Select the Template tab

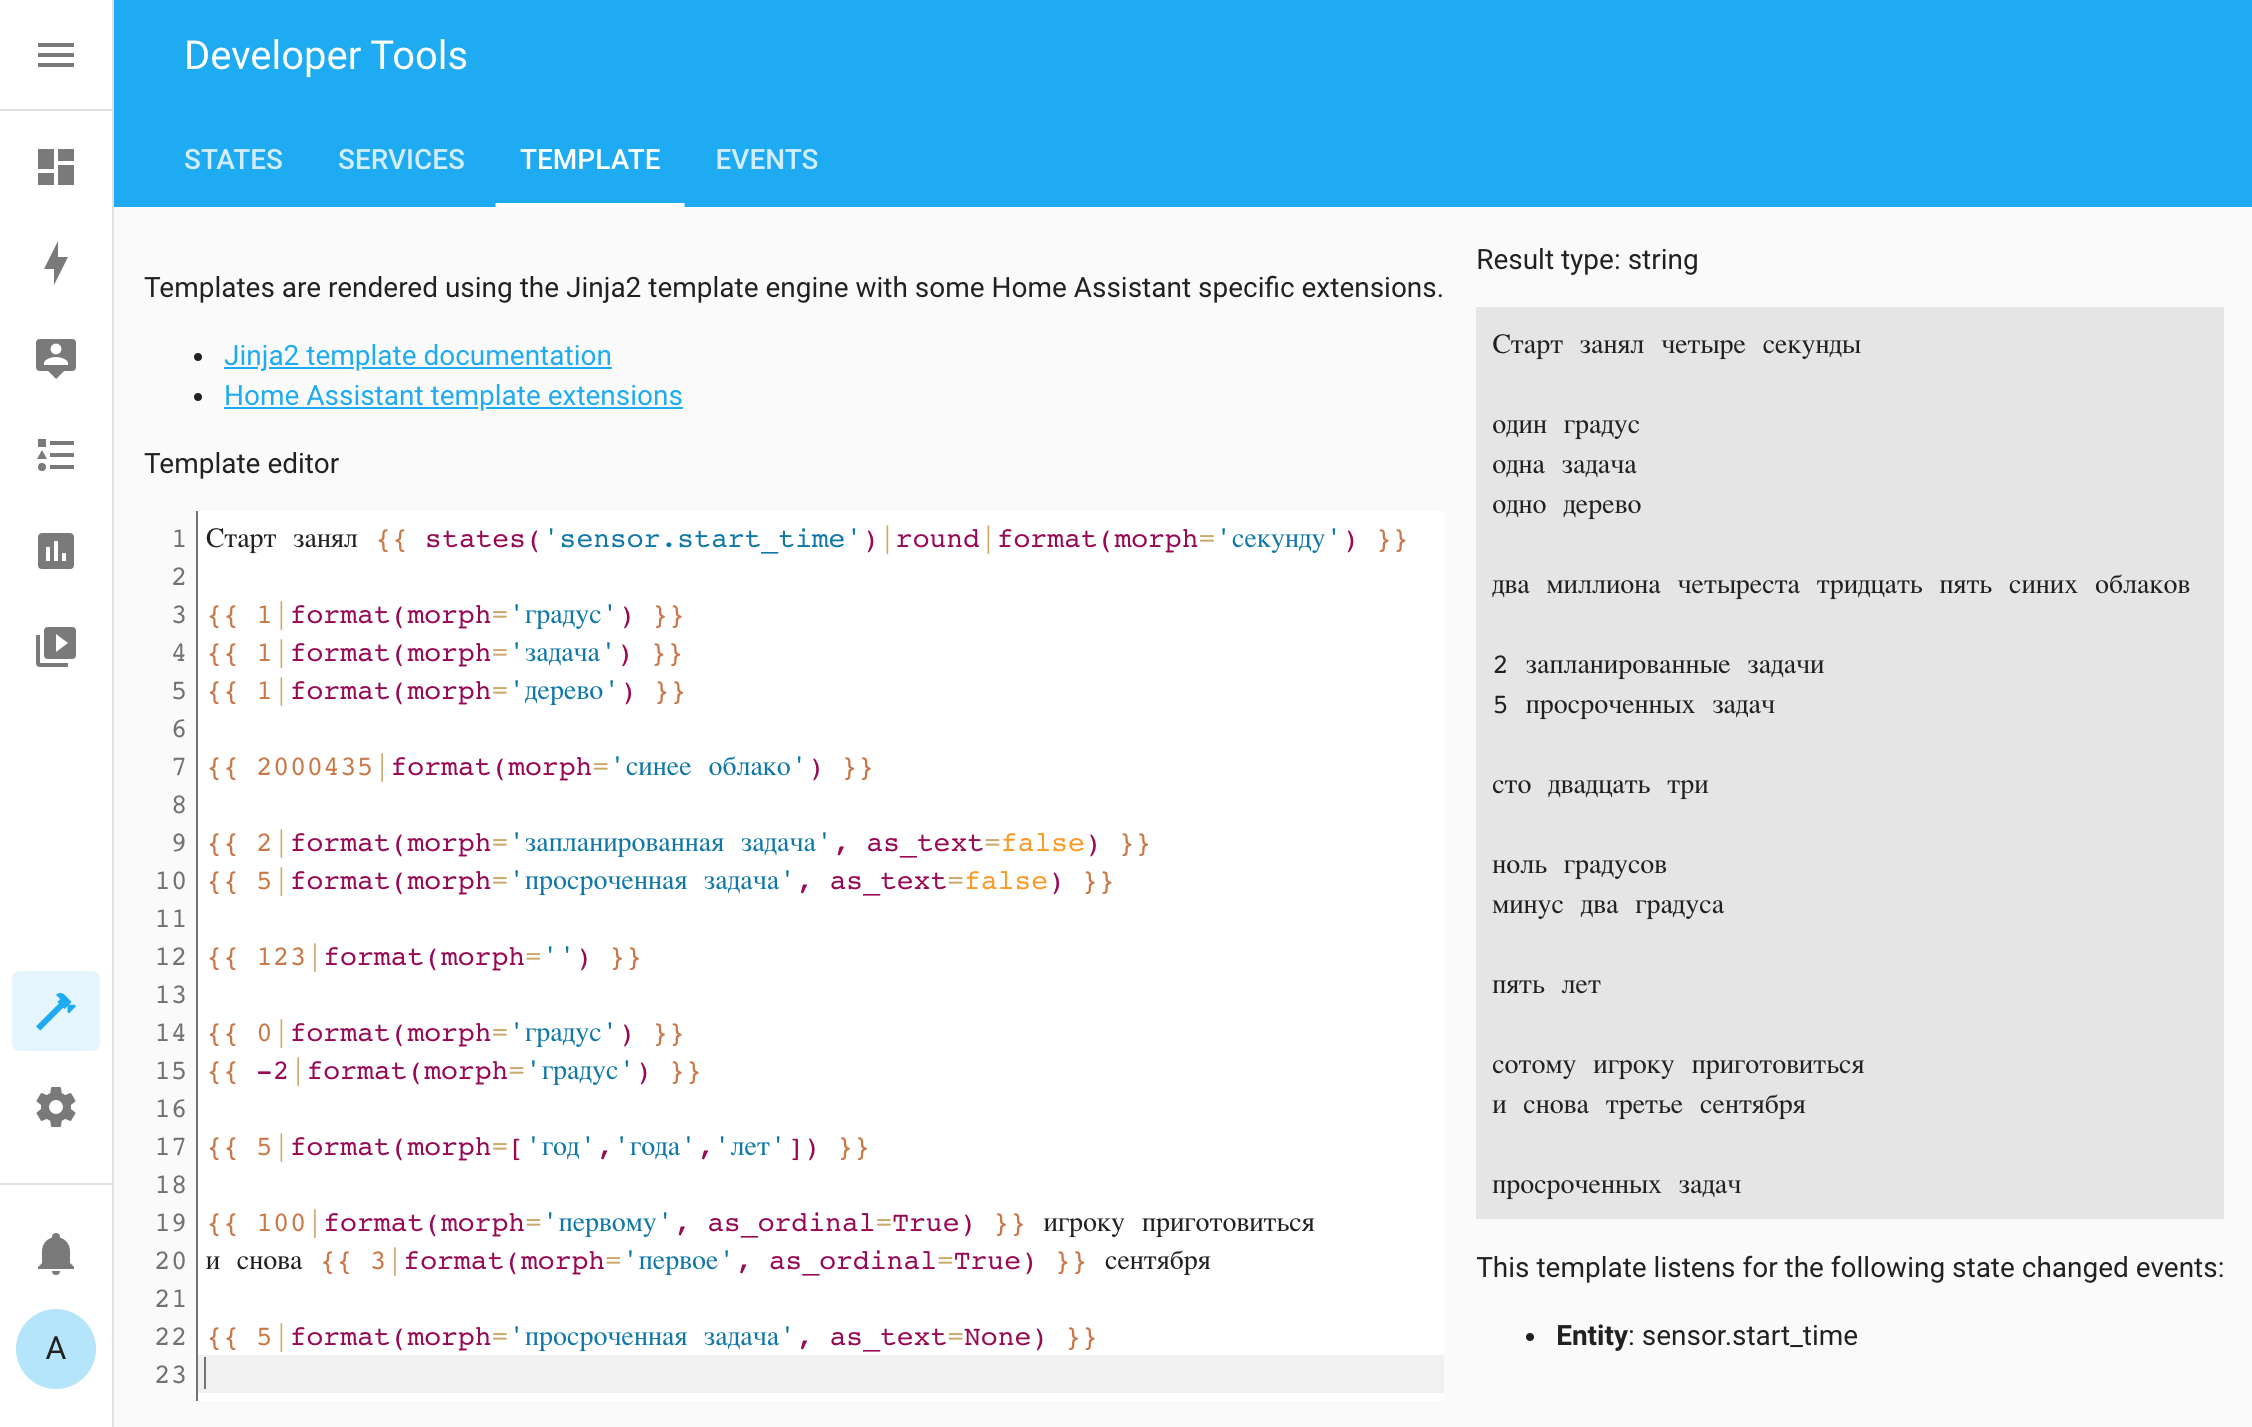[590, 160]
